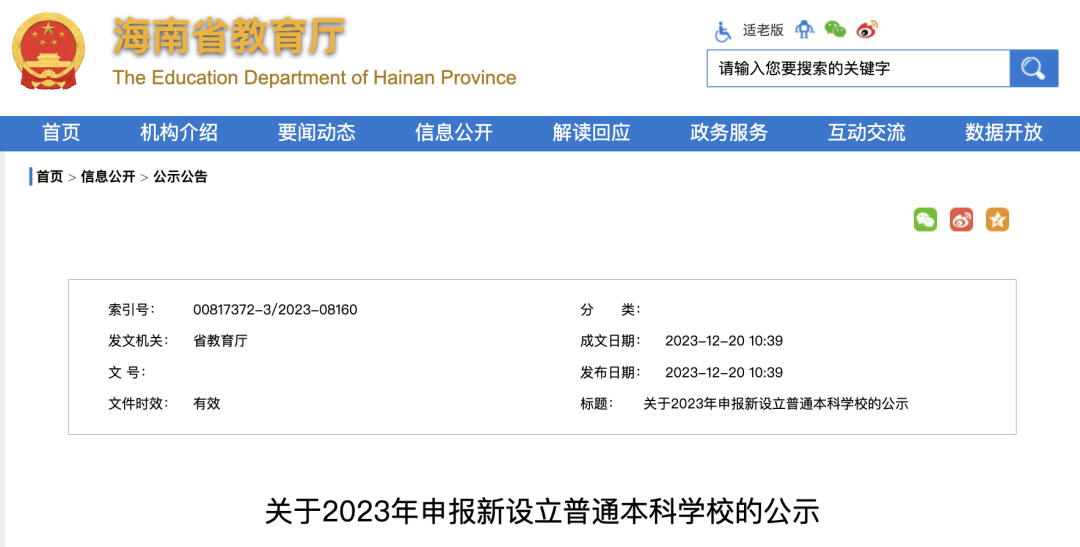Click 数据开放 in the navigation bar
Image resolution: width=1080 pixels, height=547 pixels.
pyautogui.click(x=1003, y=133)
